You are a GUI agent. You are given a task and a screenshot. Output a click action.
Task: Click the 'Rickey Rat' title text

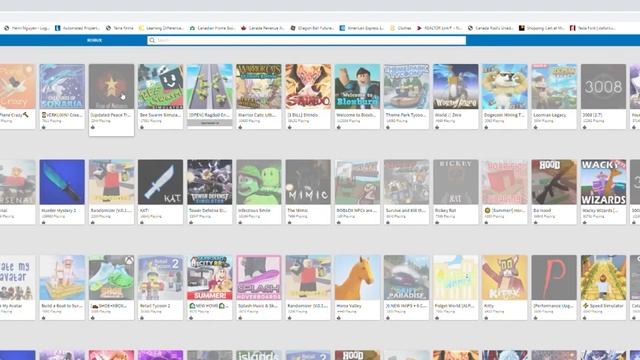(445, 211)
